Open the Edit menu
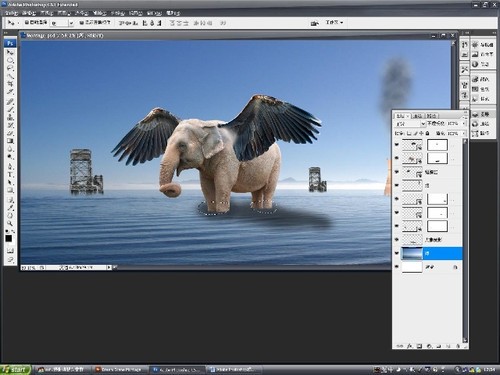Image resolution: width=500 pixels, height=375 pixels. click(29, 13)
